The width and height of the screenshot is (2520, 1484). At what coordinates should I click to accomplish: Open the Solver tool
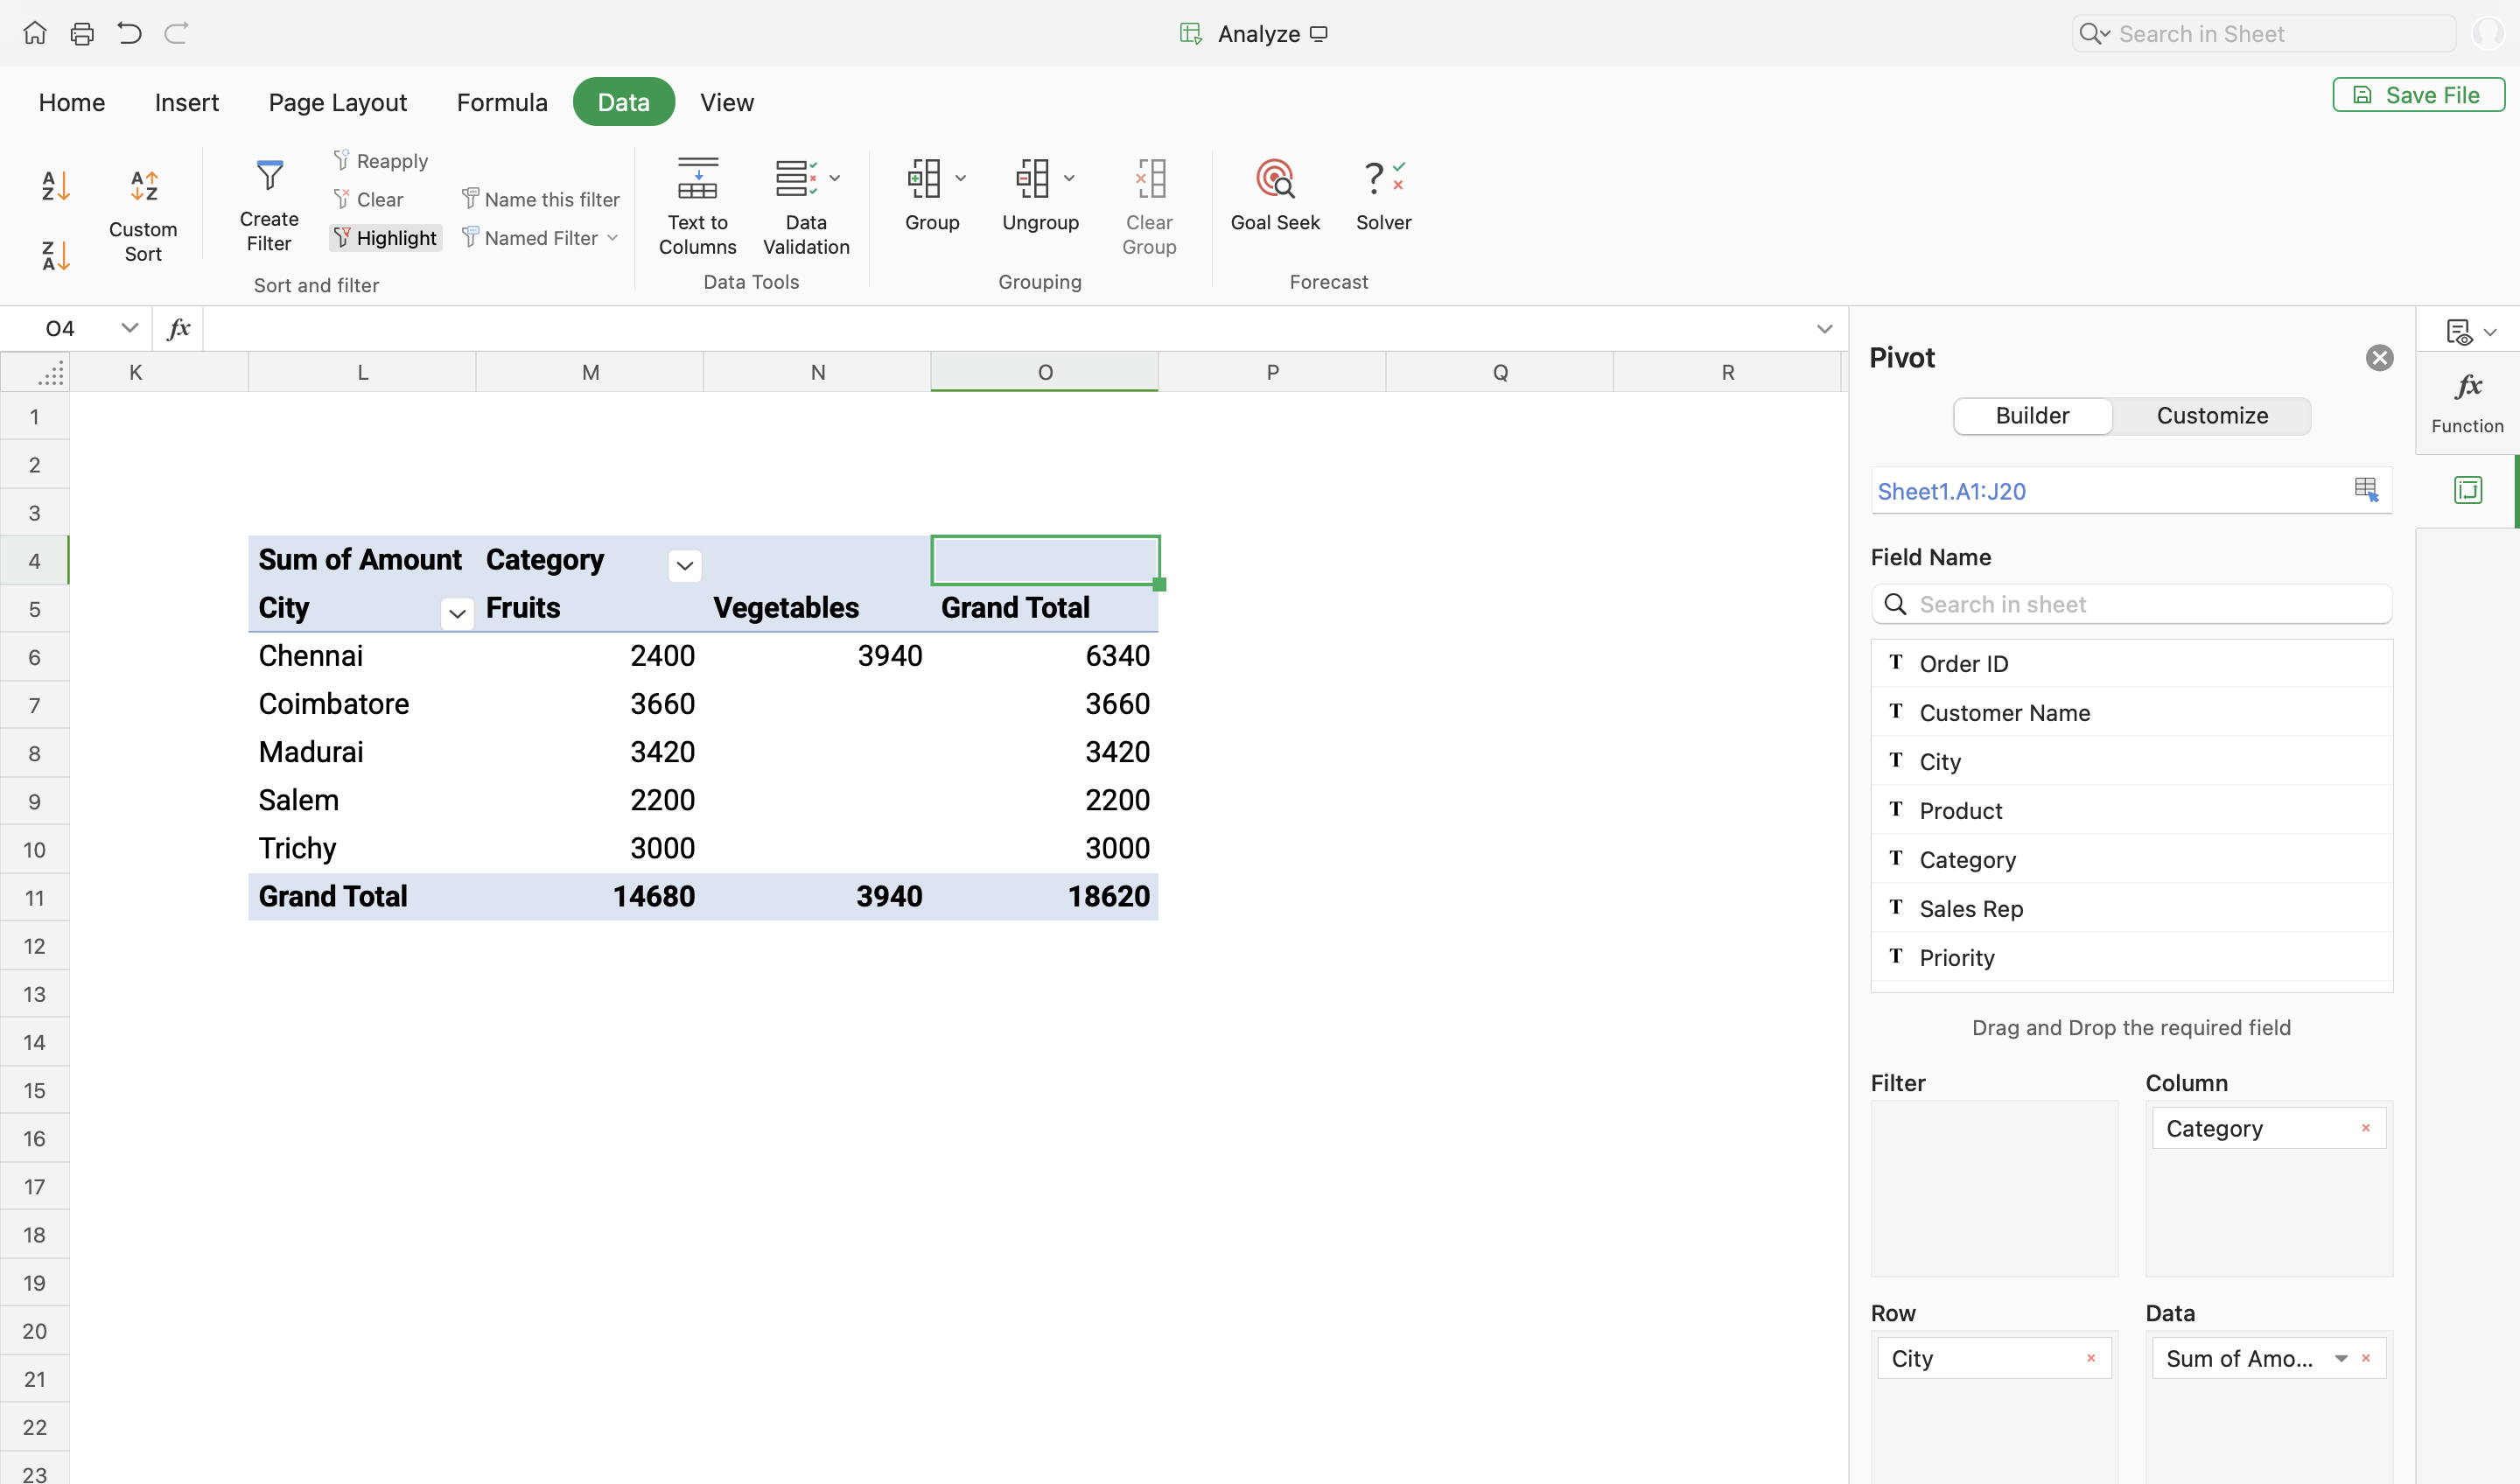1383,195
